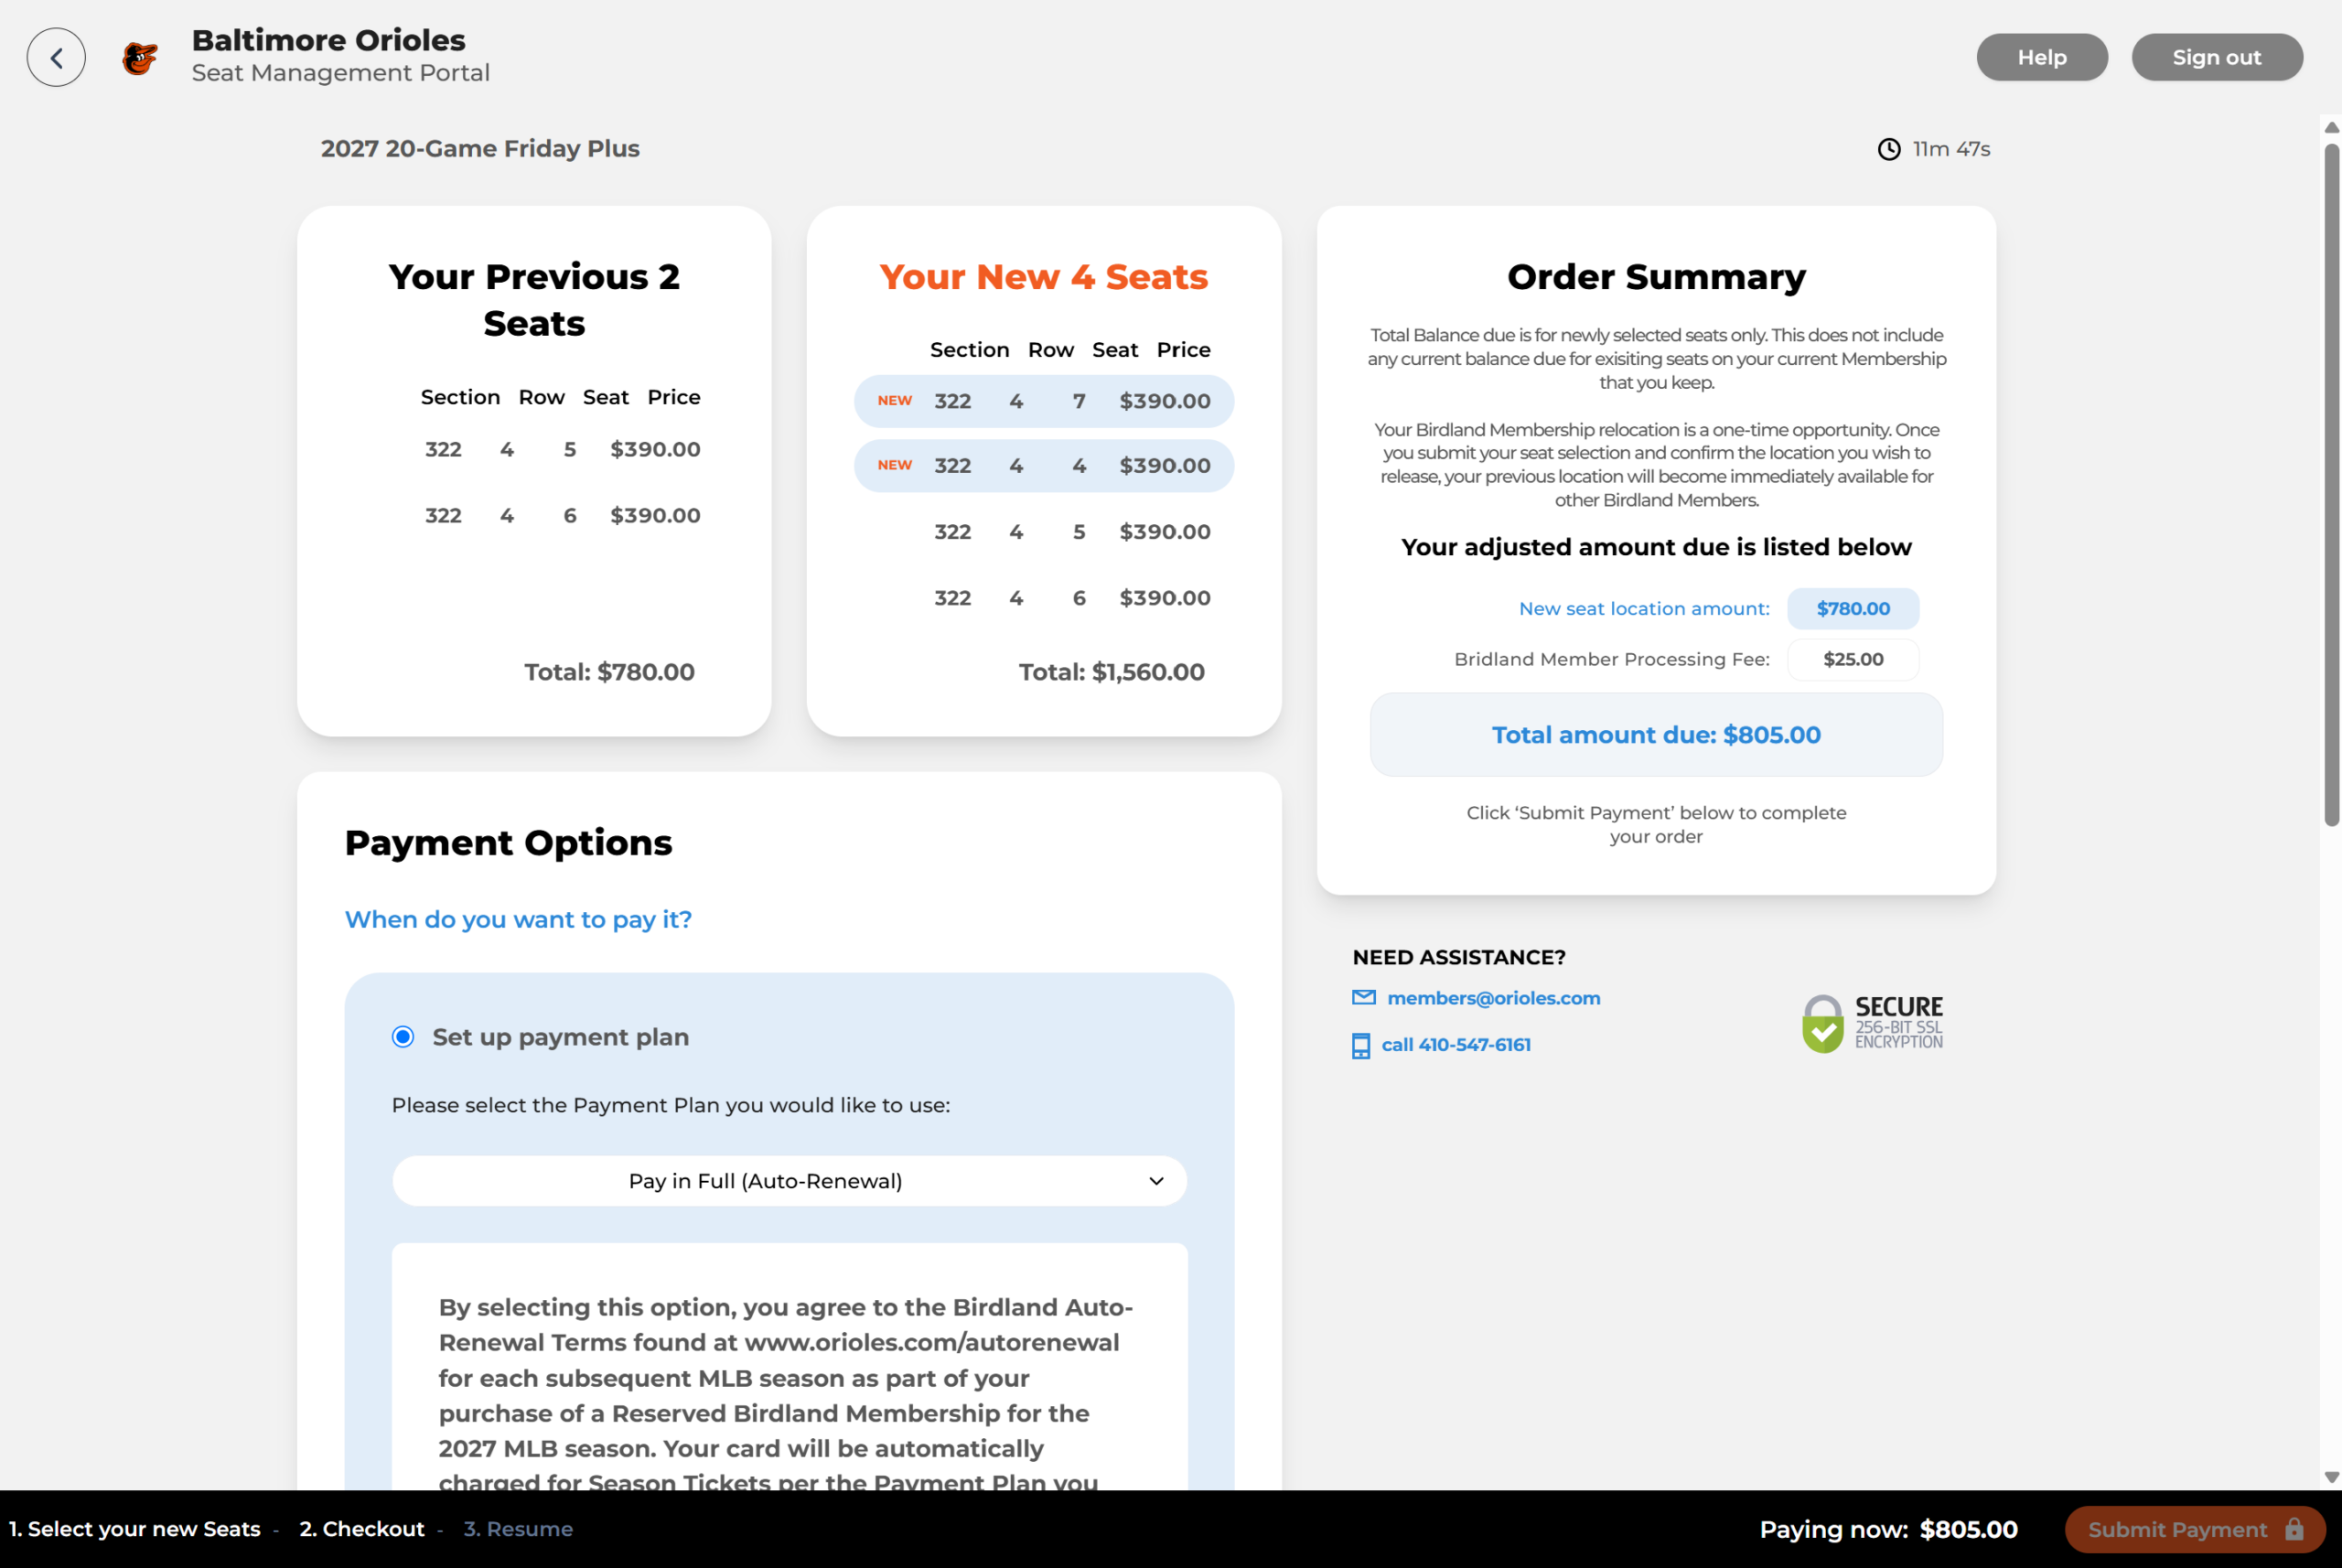2342x1568 pixels.
Task: Click the Paying now: $805.00 label
Action: 1888,1529
